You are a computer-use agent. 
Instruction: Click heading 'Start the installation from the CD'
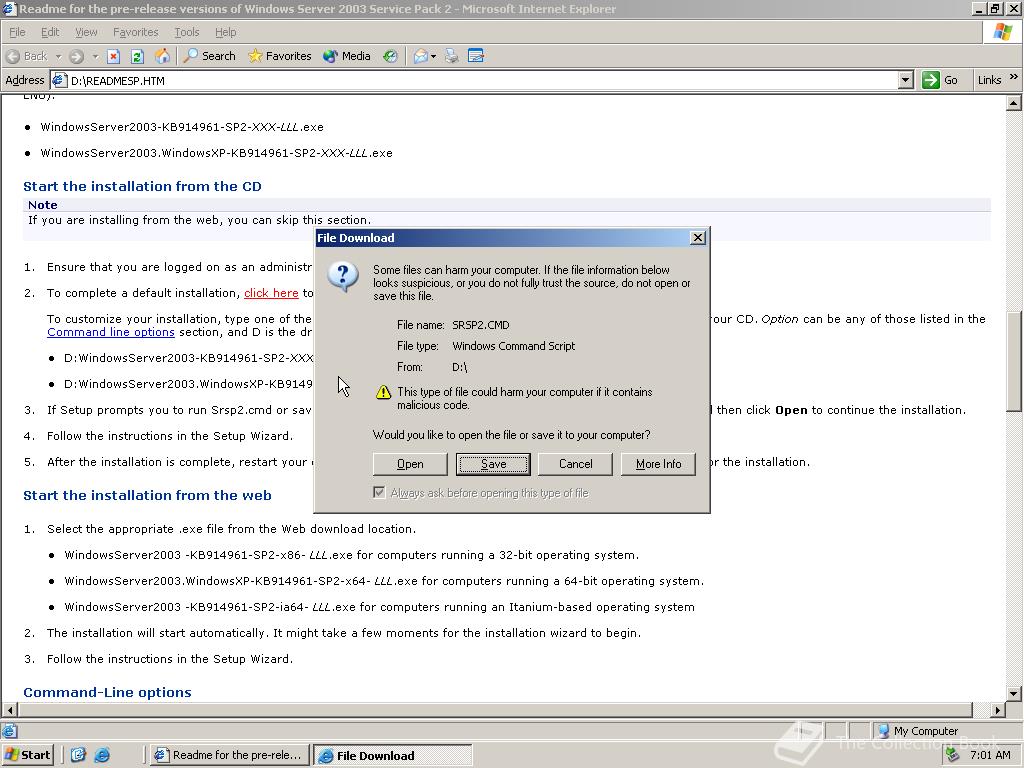142,186
